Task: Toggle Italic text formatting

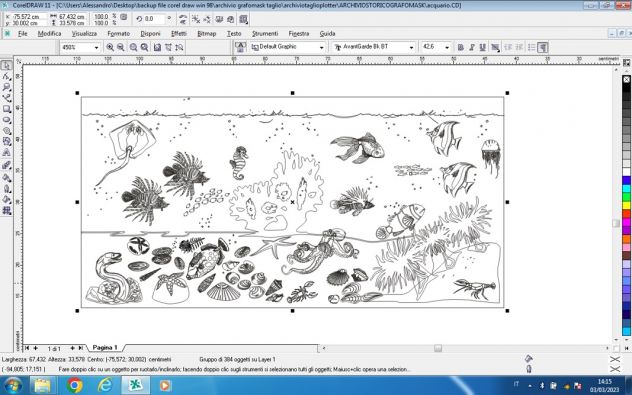Action: tap(472, 48)
